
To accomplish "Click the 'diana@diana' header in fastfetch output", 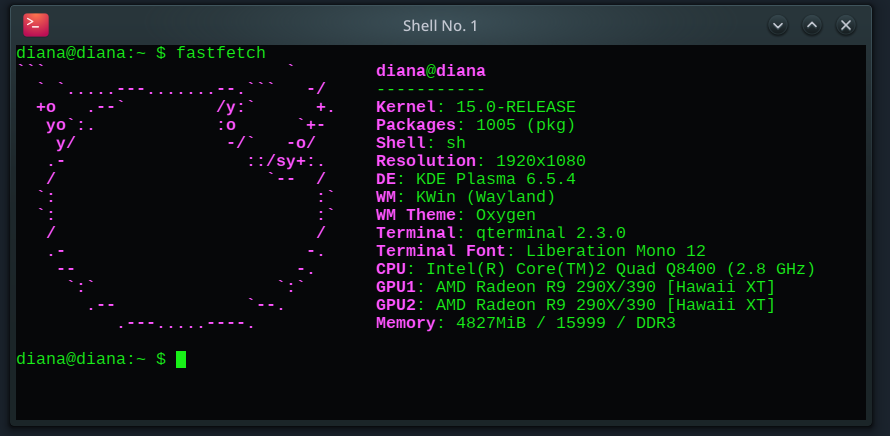I will pyautogui.click(x=431, y=71).
